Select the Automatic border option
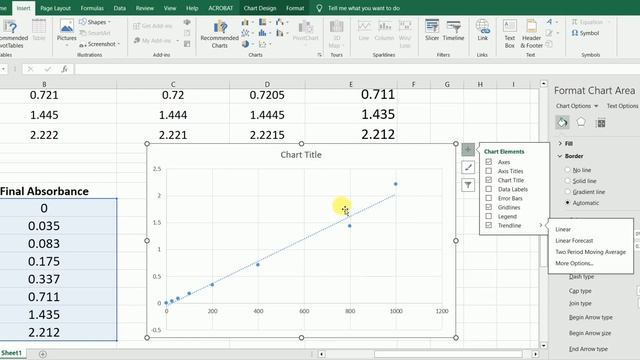Image resolution: width=640 pixels, height=360 pixels. 567,202
